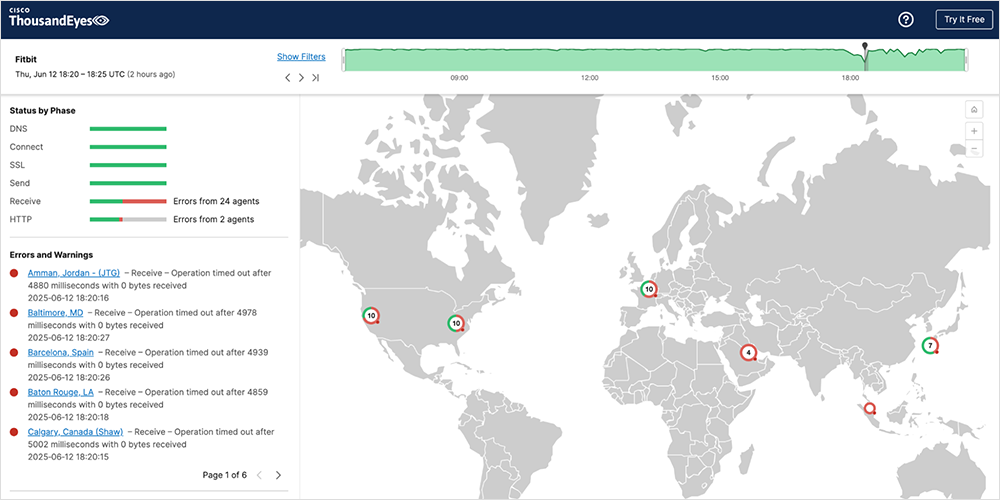This screenshot has height=500, width=1000.
Task: Jump to latest time interval
Action: click(315, 77)
